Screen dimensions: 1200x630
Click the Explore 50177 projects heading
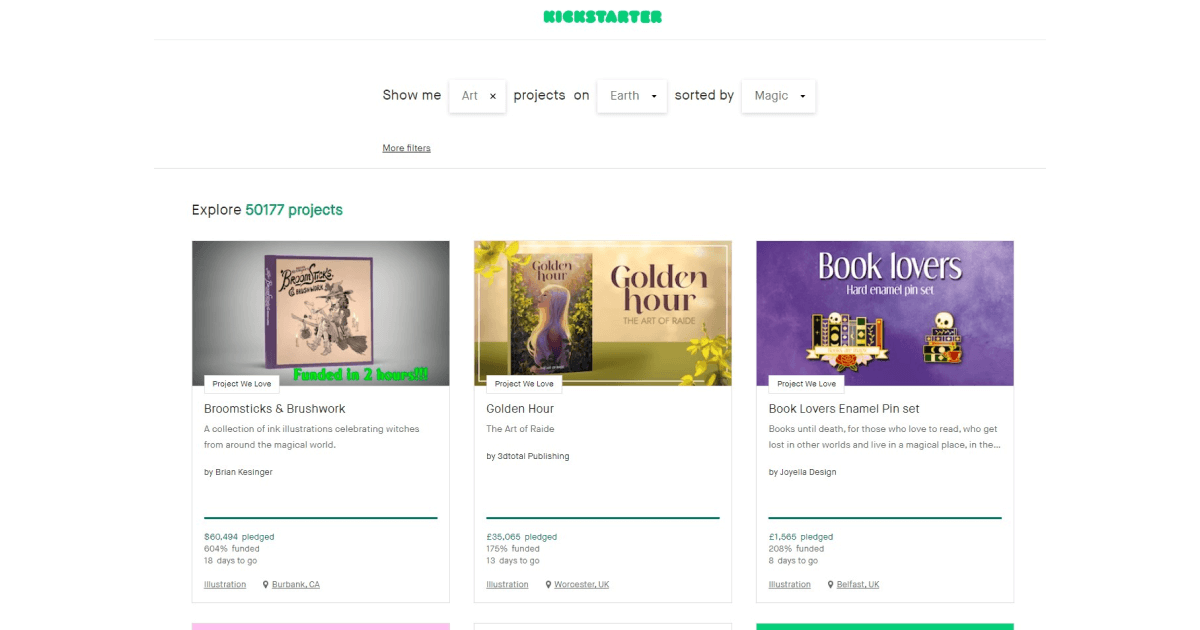(267, 210)
